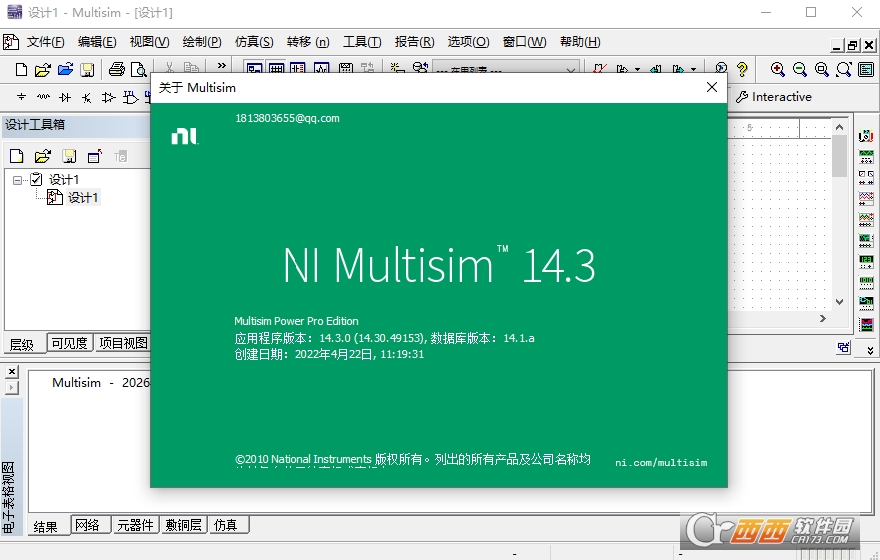This screenshot has width=880, height=560.
Task: Open the 工具(T) menu
Action: pyautogui.click(x=363, y=42)
